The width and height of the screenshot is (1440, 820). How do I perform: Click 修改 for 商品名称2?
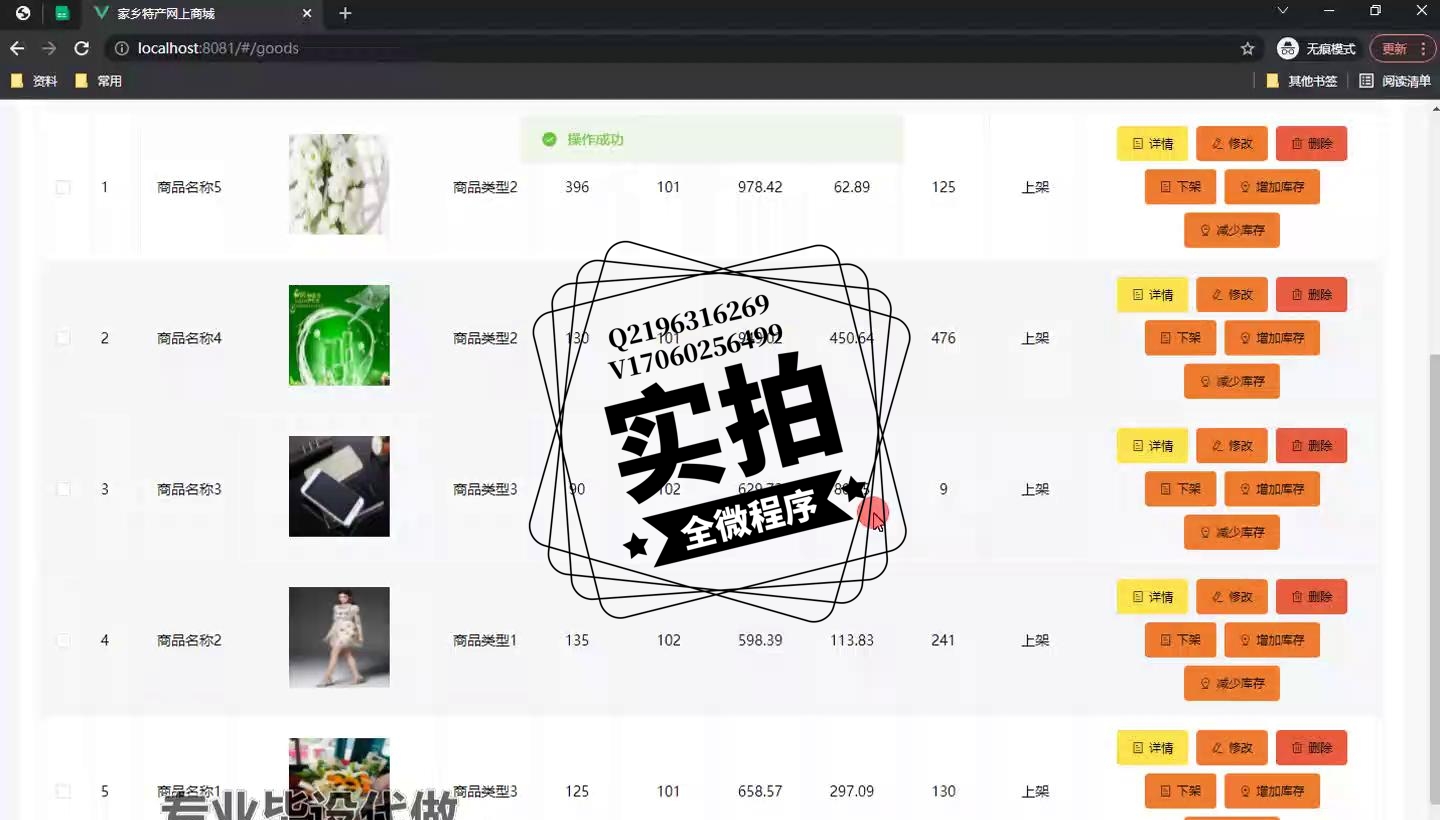tap(1232, 596)
